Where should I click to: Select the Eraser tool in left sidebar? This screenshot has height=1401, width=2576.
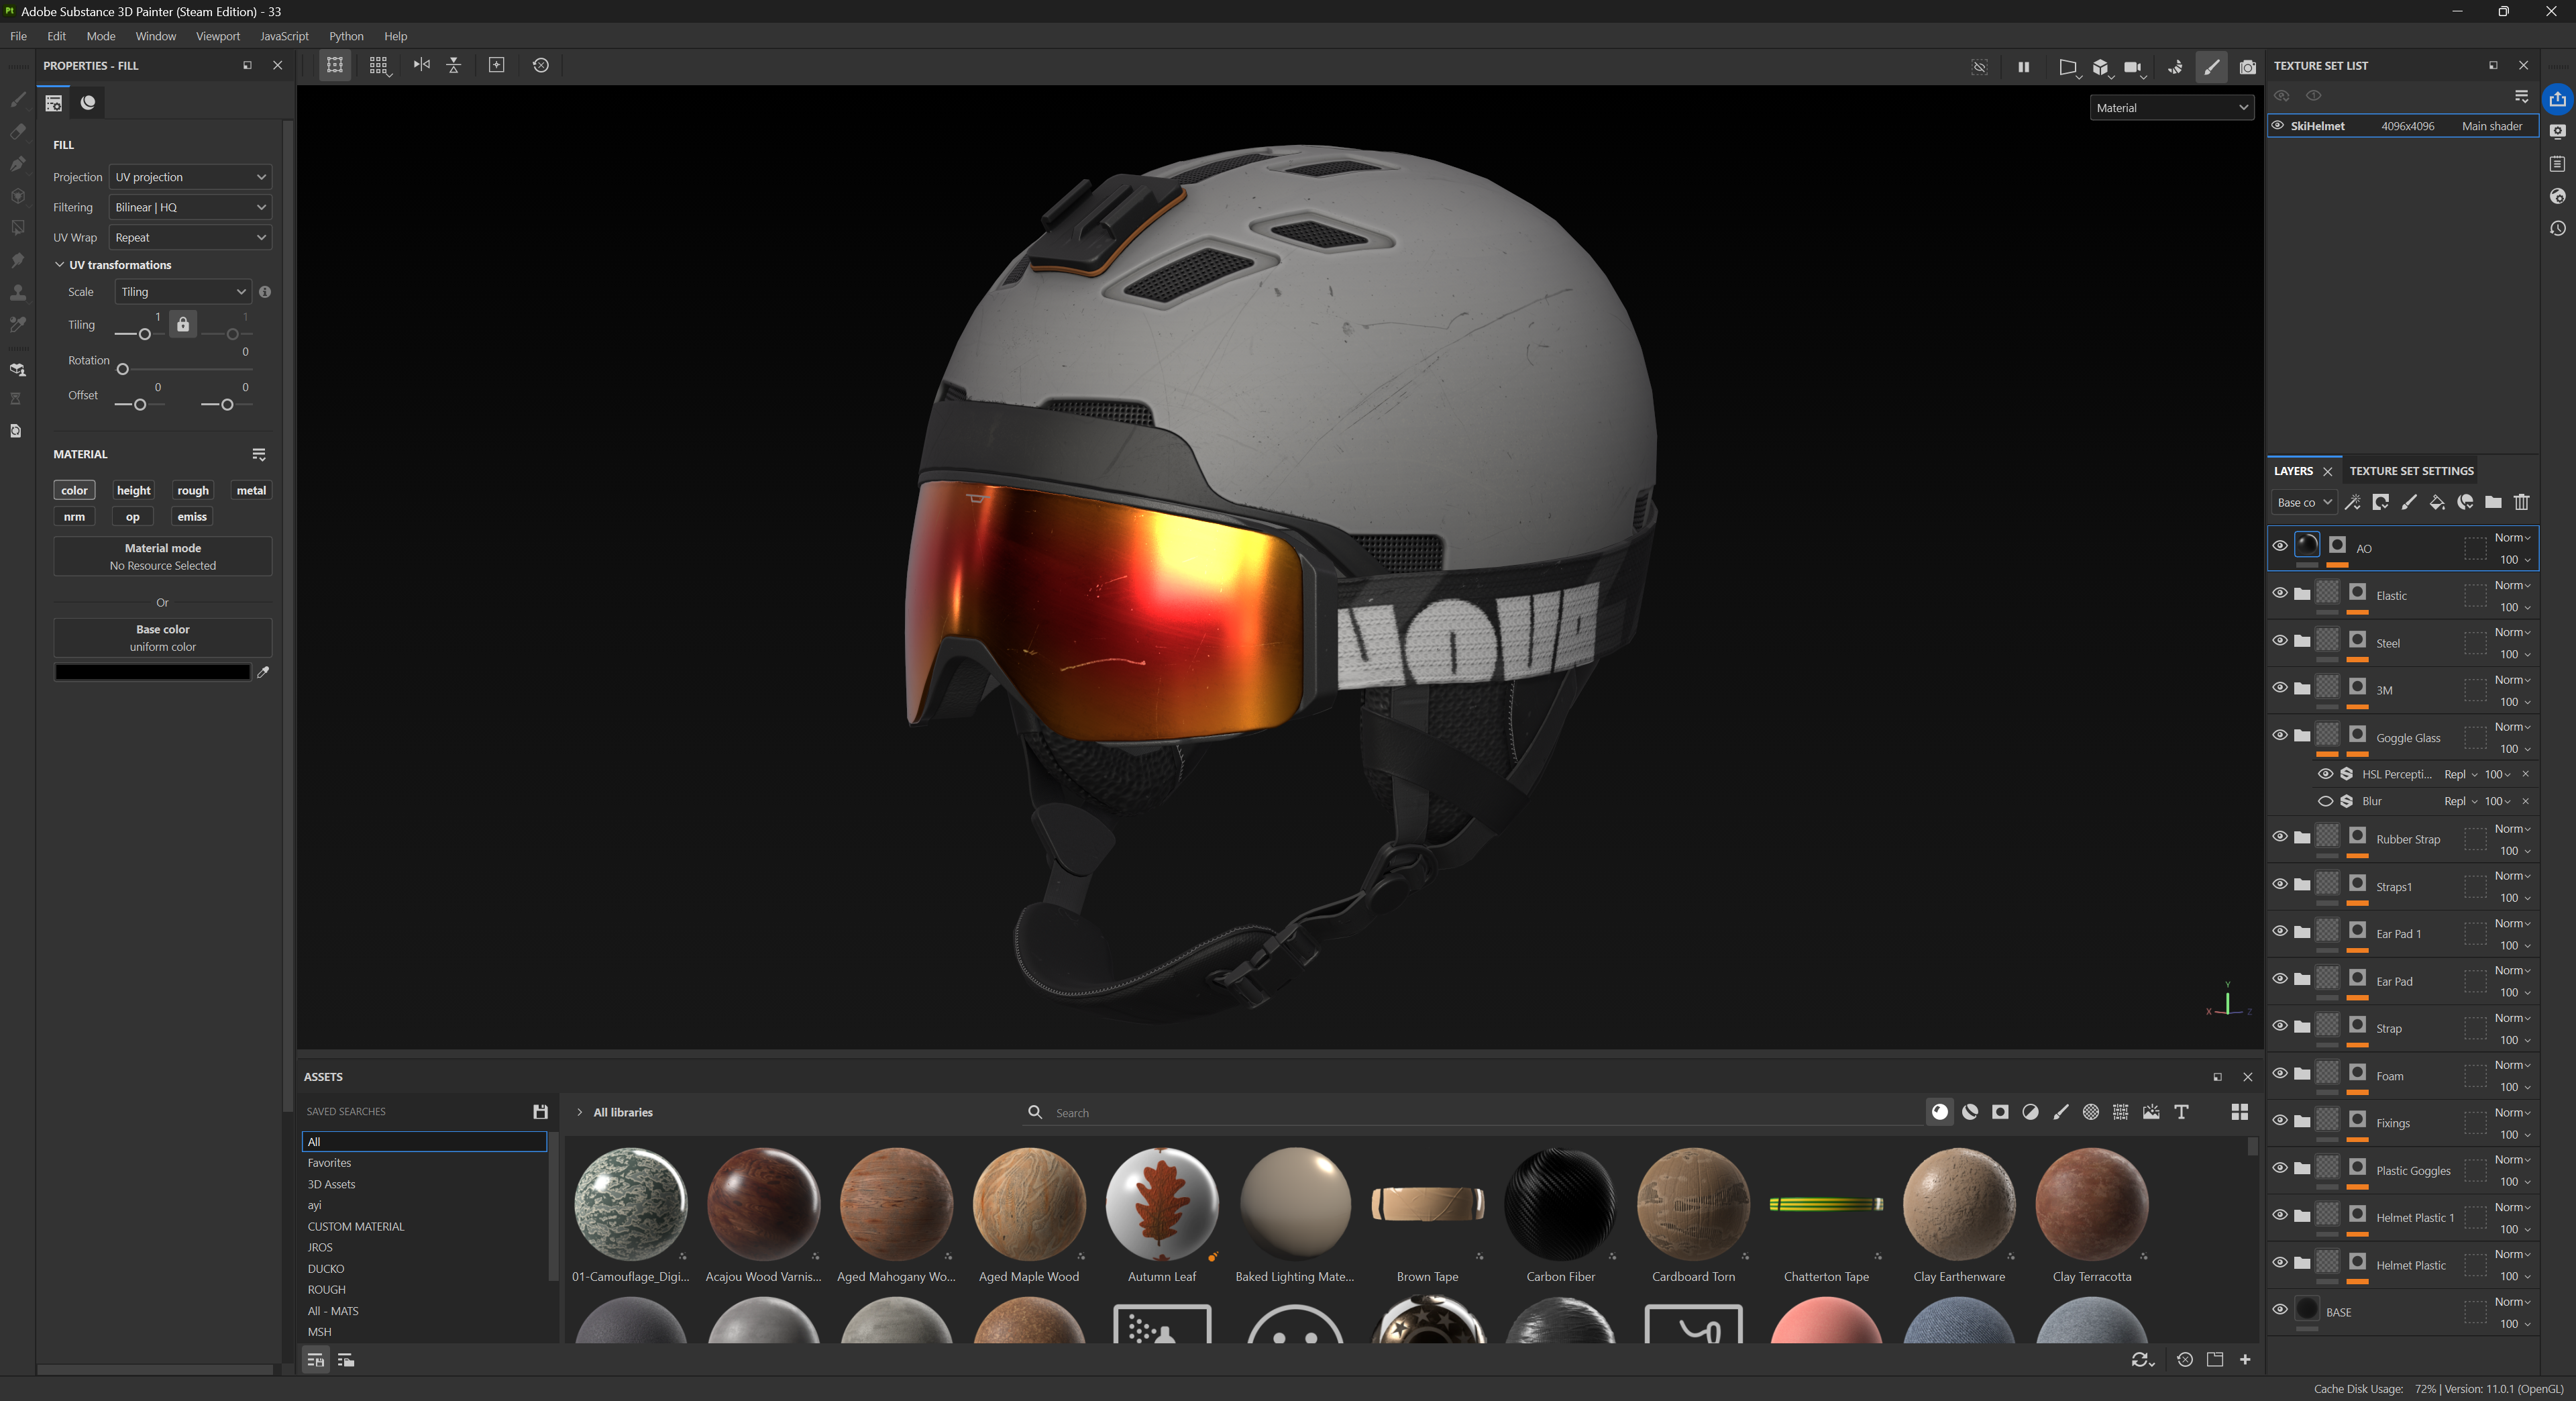17,132
